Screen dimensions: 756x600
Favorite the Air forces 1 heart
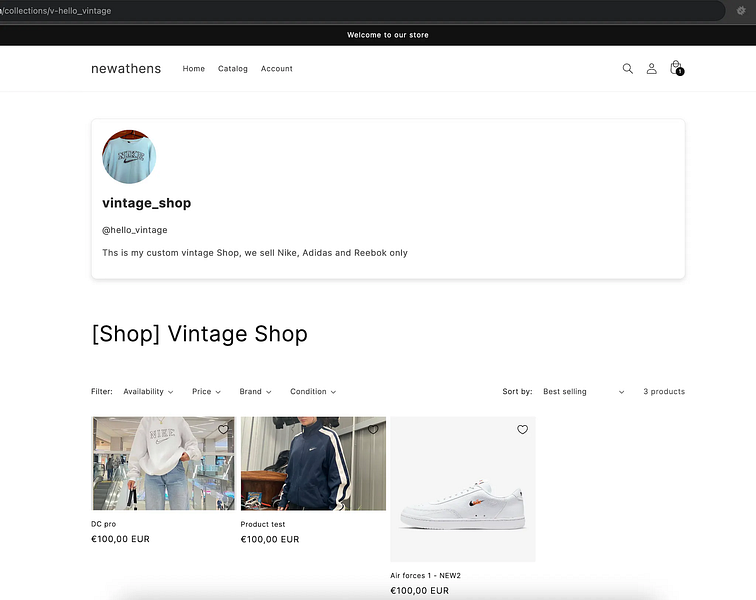522,429
